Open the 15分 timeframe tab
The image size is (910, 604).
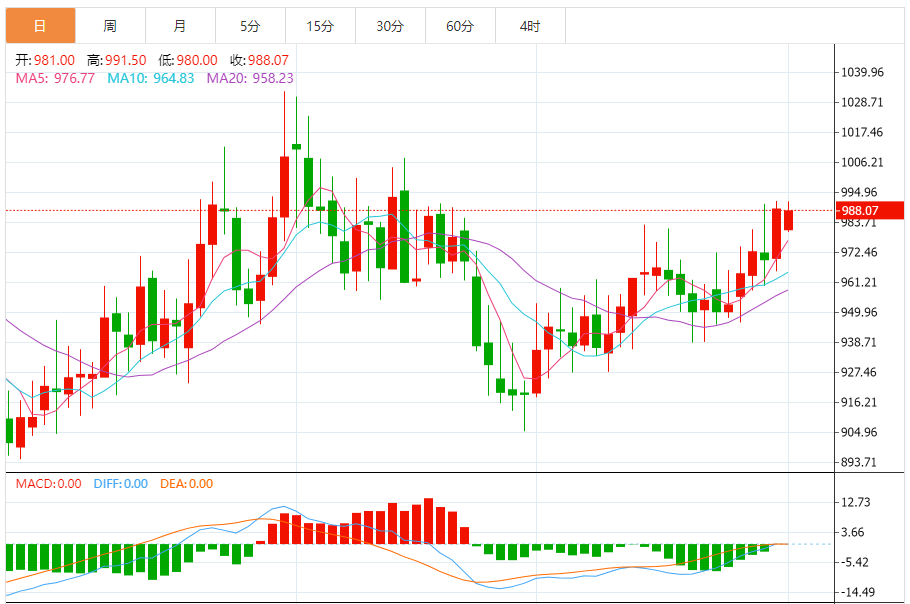pyautogui.click(x=320, y=26)
